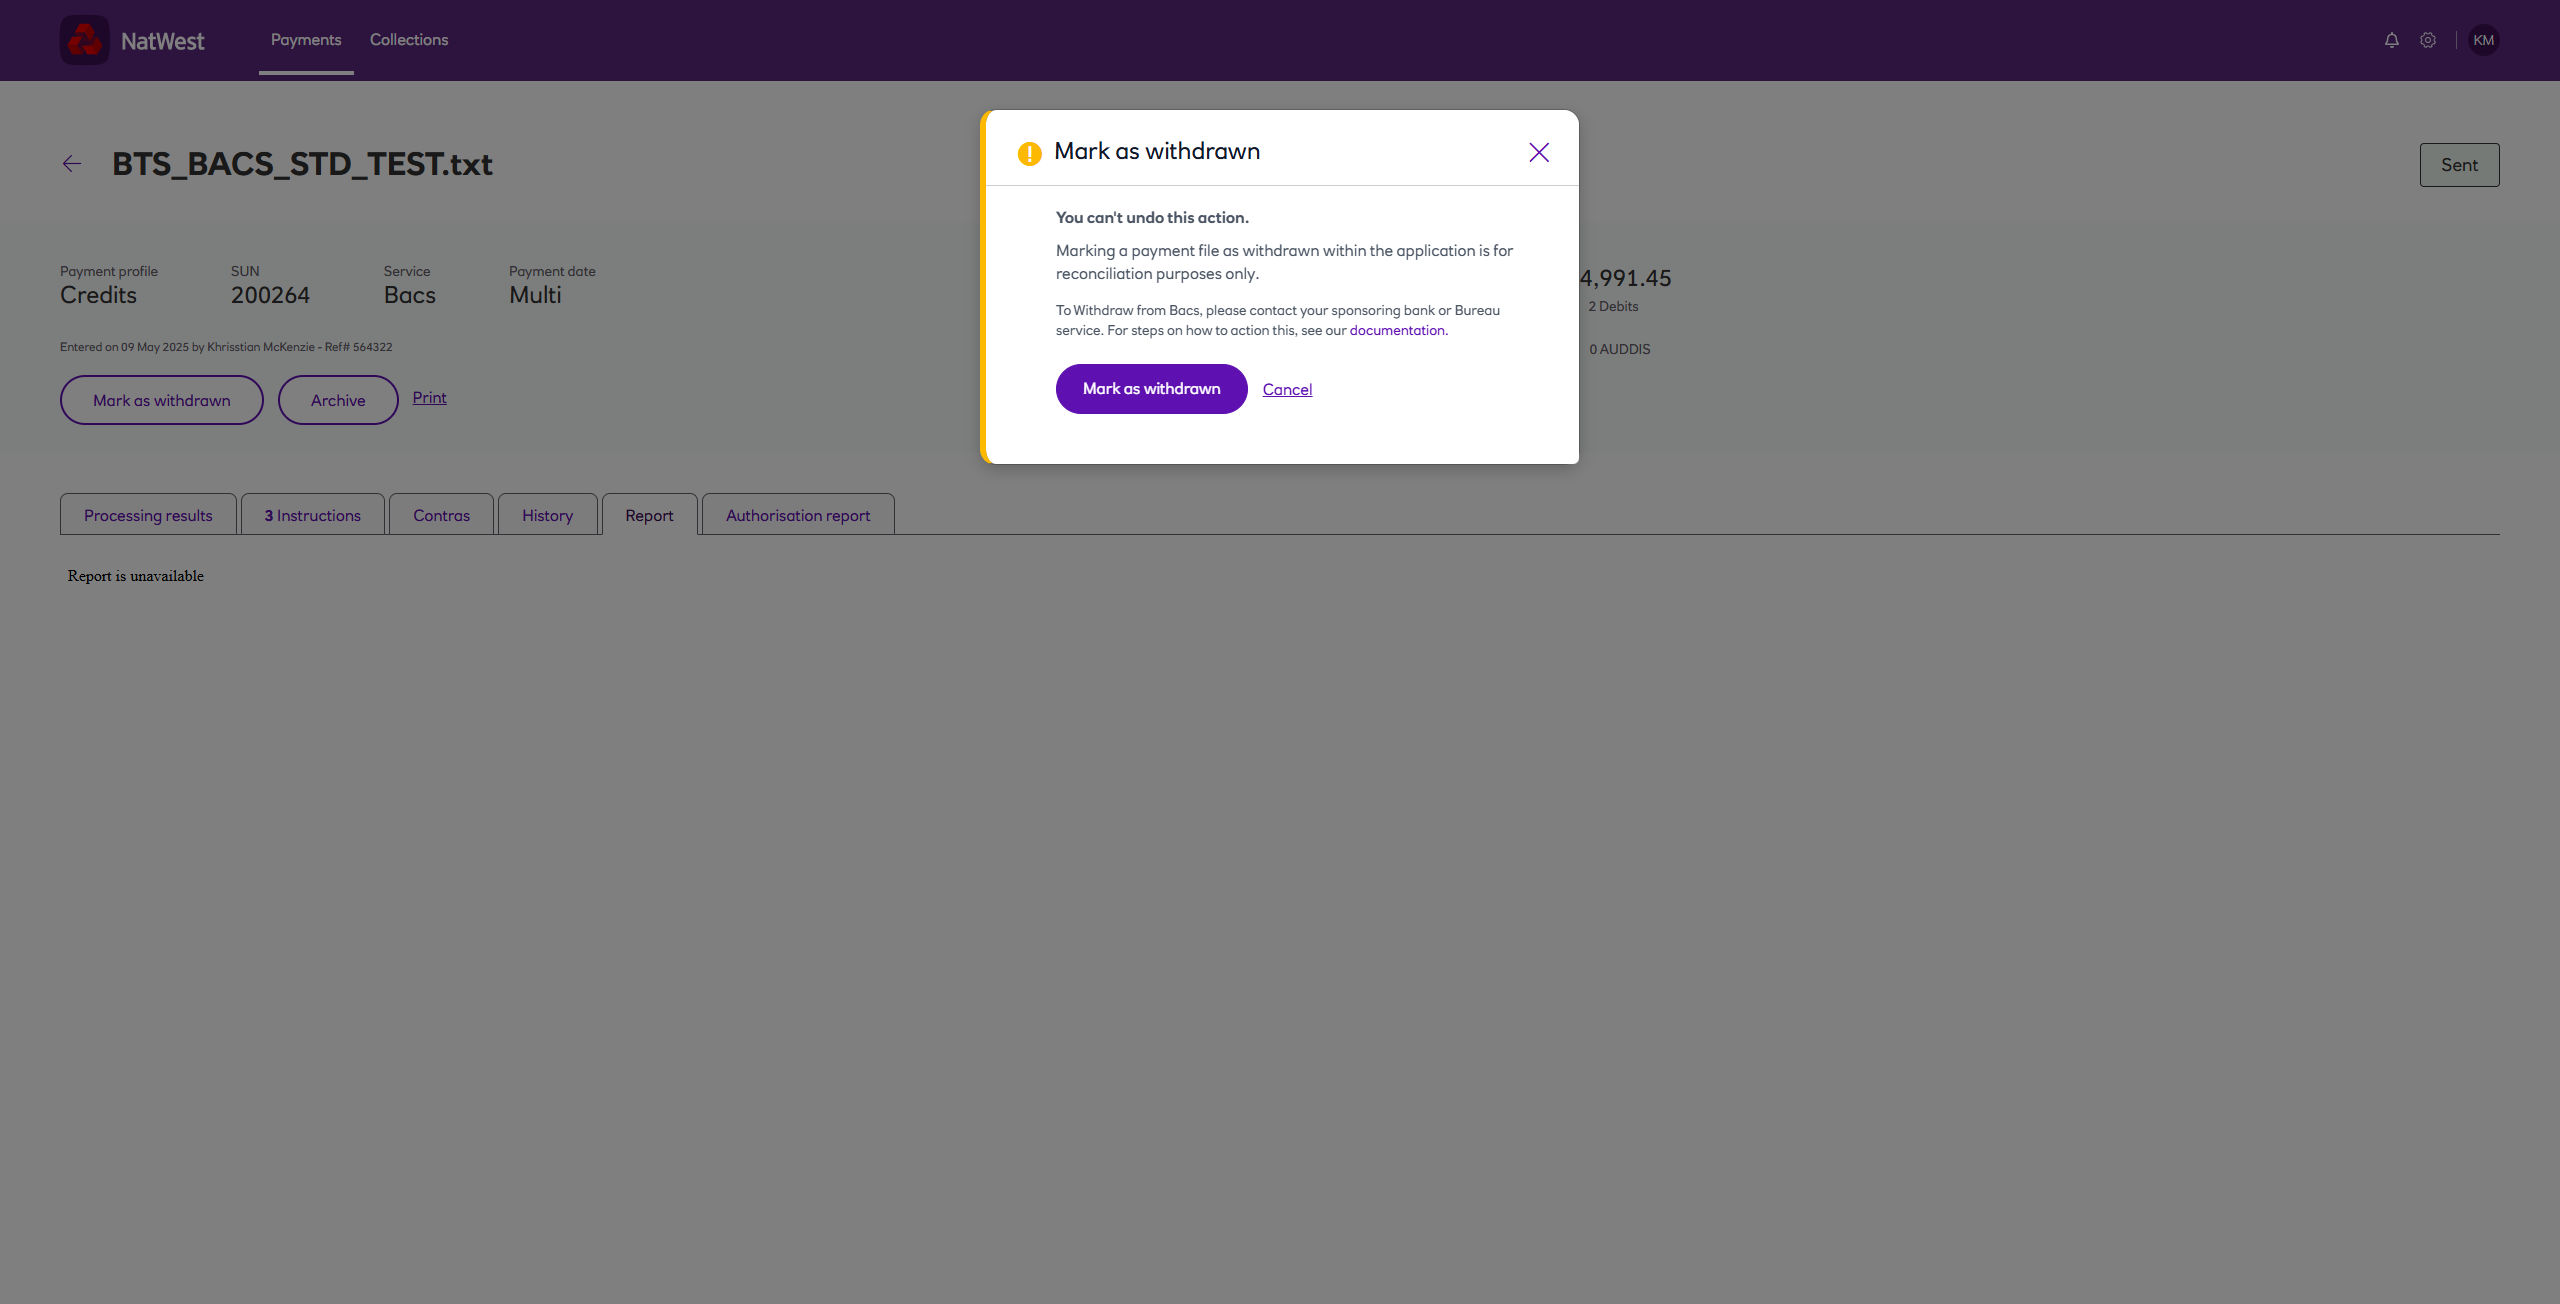2560x1304 pixels.
Task: Click the back arrow beside file name
Action: [x=72, y=164]
